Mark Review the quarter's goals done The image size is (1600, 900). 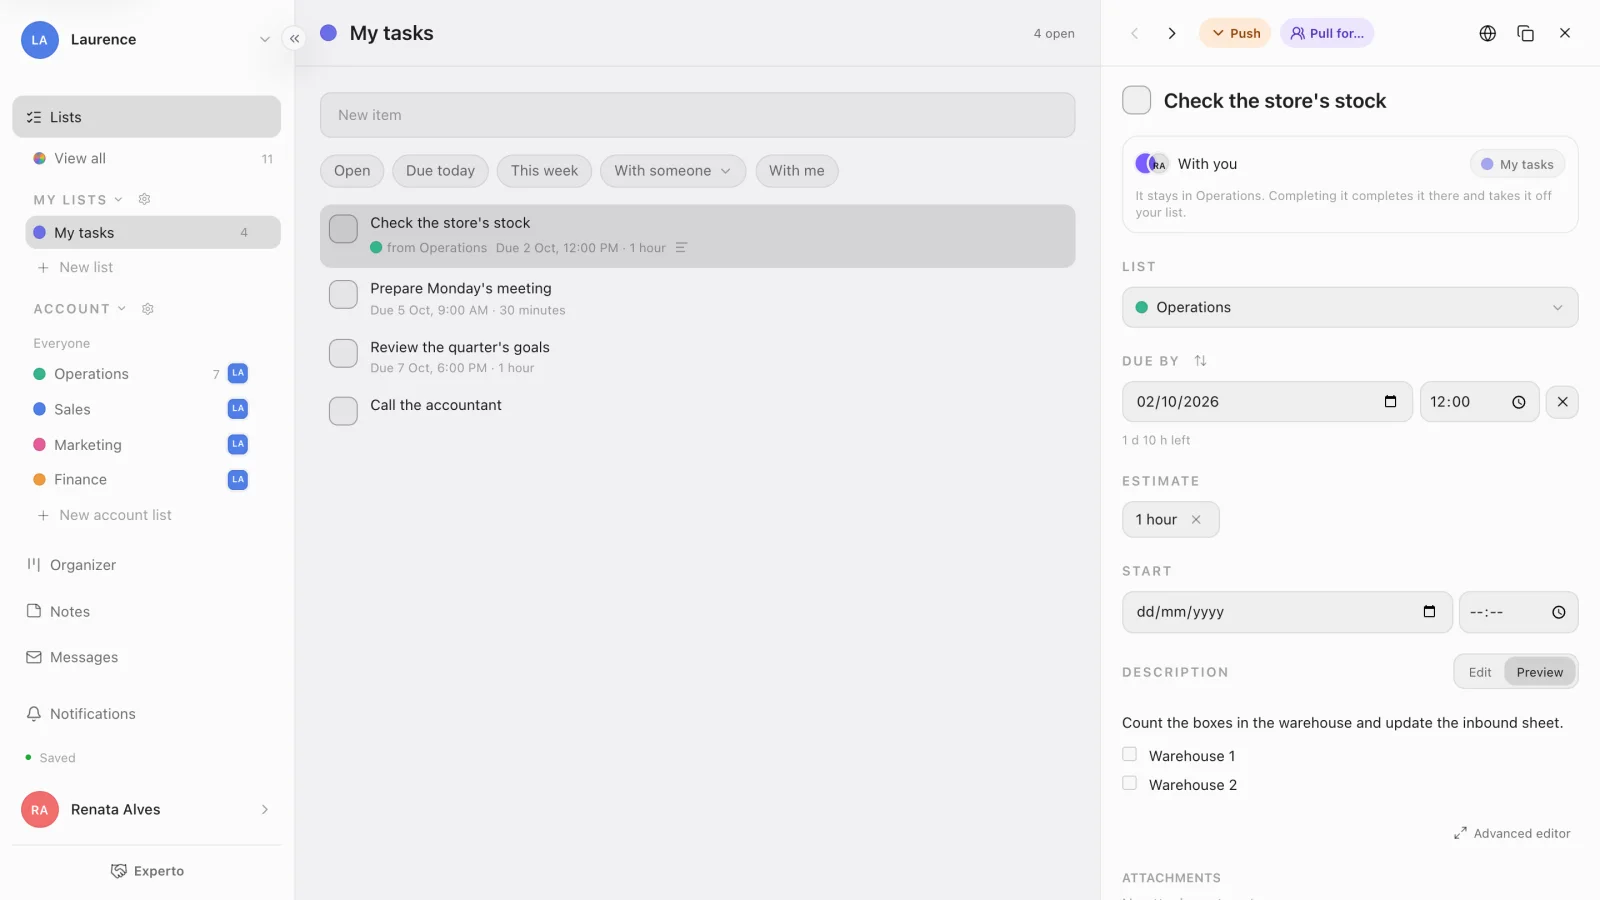pos(344,353)
